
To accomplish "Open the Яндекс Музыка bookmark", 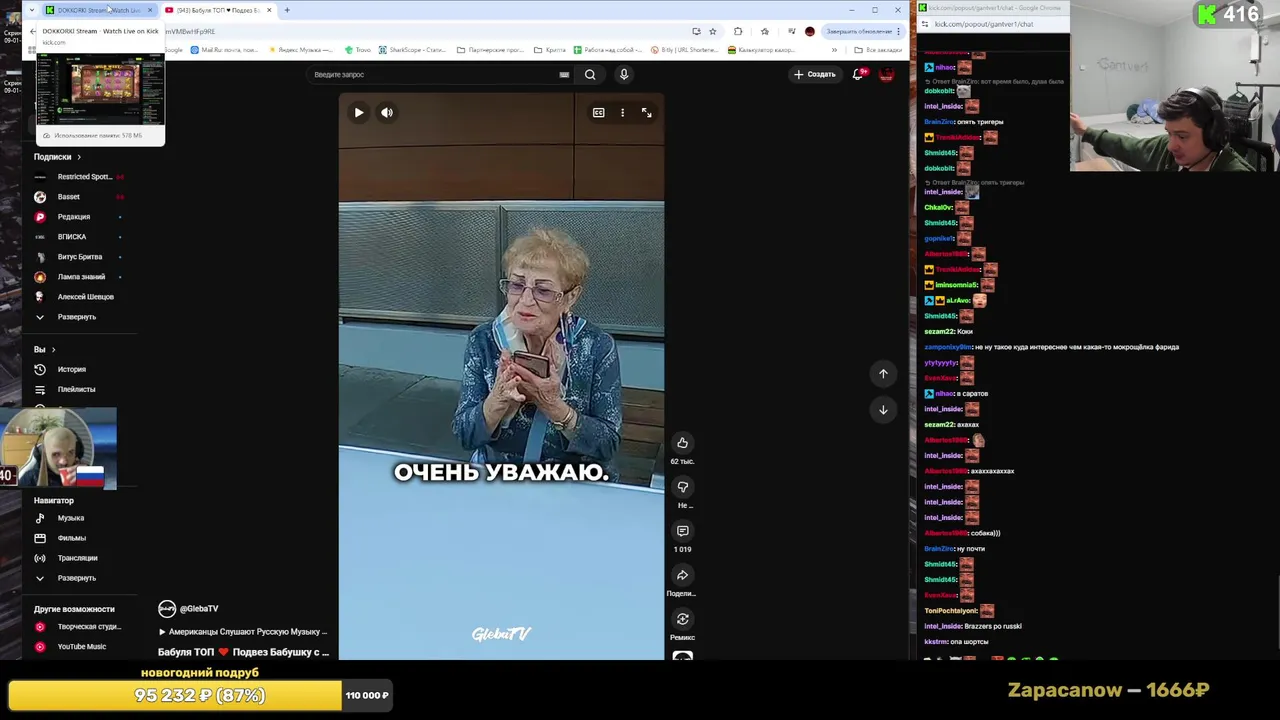I will click(303, 50).
